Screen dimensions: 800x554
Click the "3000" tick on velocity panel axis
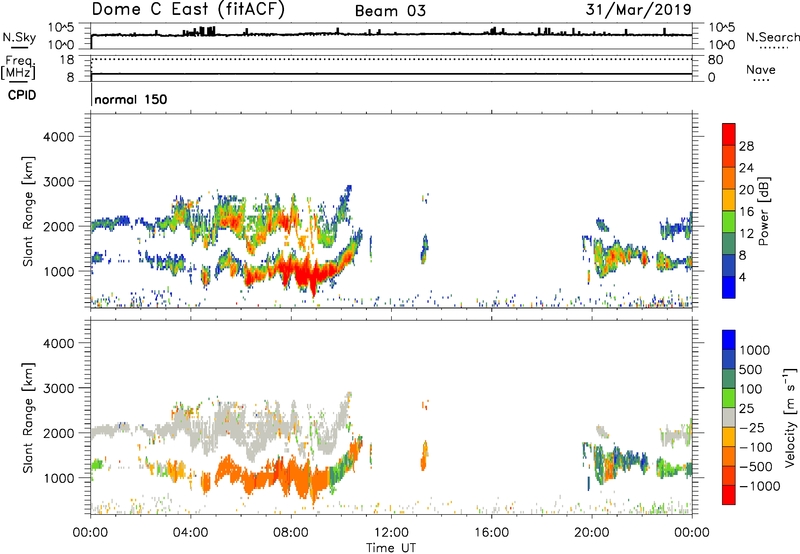tap(58, 388)
